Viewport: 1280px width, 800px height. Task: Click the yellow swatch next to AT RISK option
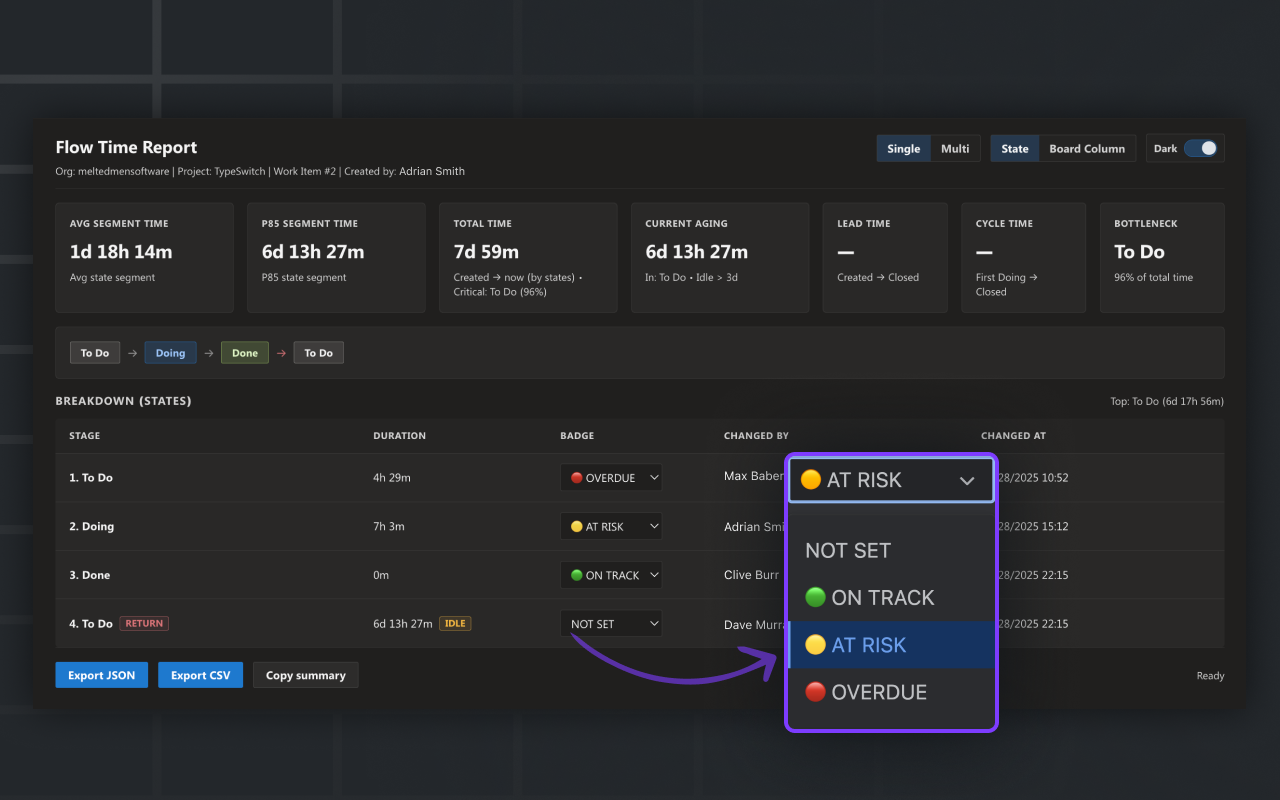click(815, 644)
